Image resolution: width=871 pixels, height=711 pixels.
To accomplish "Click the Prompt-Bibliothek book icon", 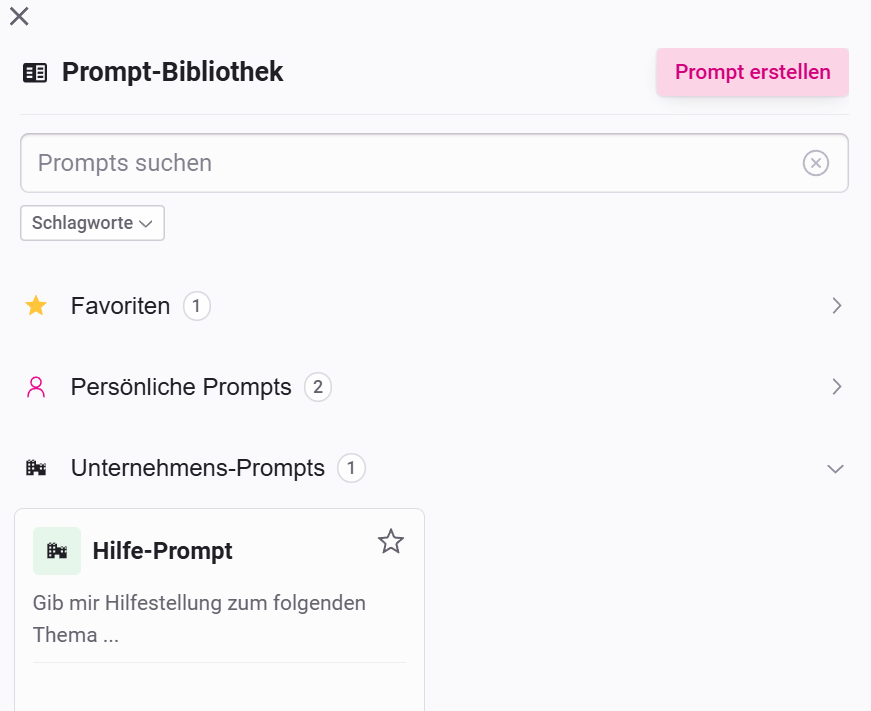I will pyautogui.click(x=35, y=72).
